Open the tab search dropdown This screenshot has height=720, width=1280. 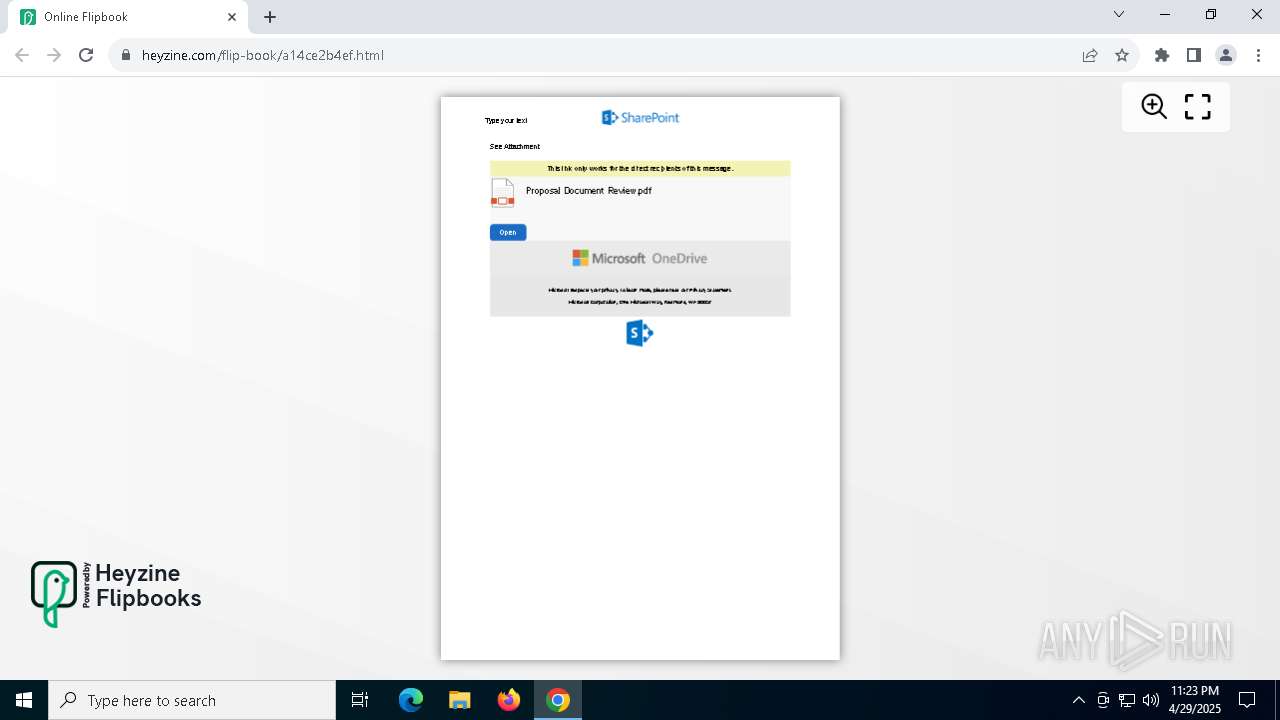[1119, 14]
